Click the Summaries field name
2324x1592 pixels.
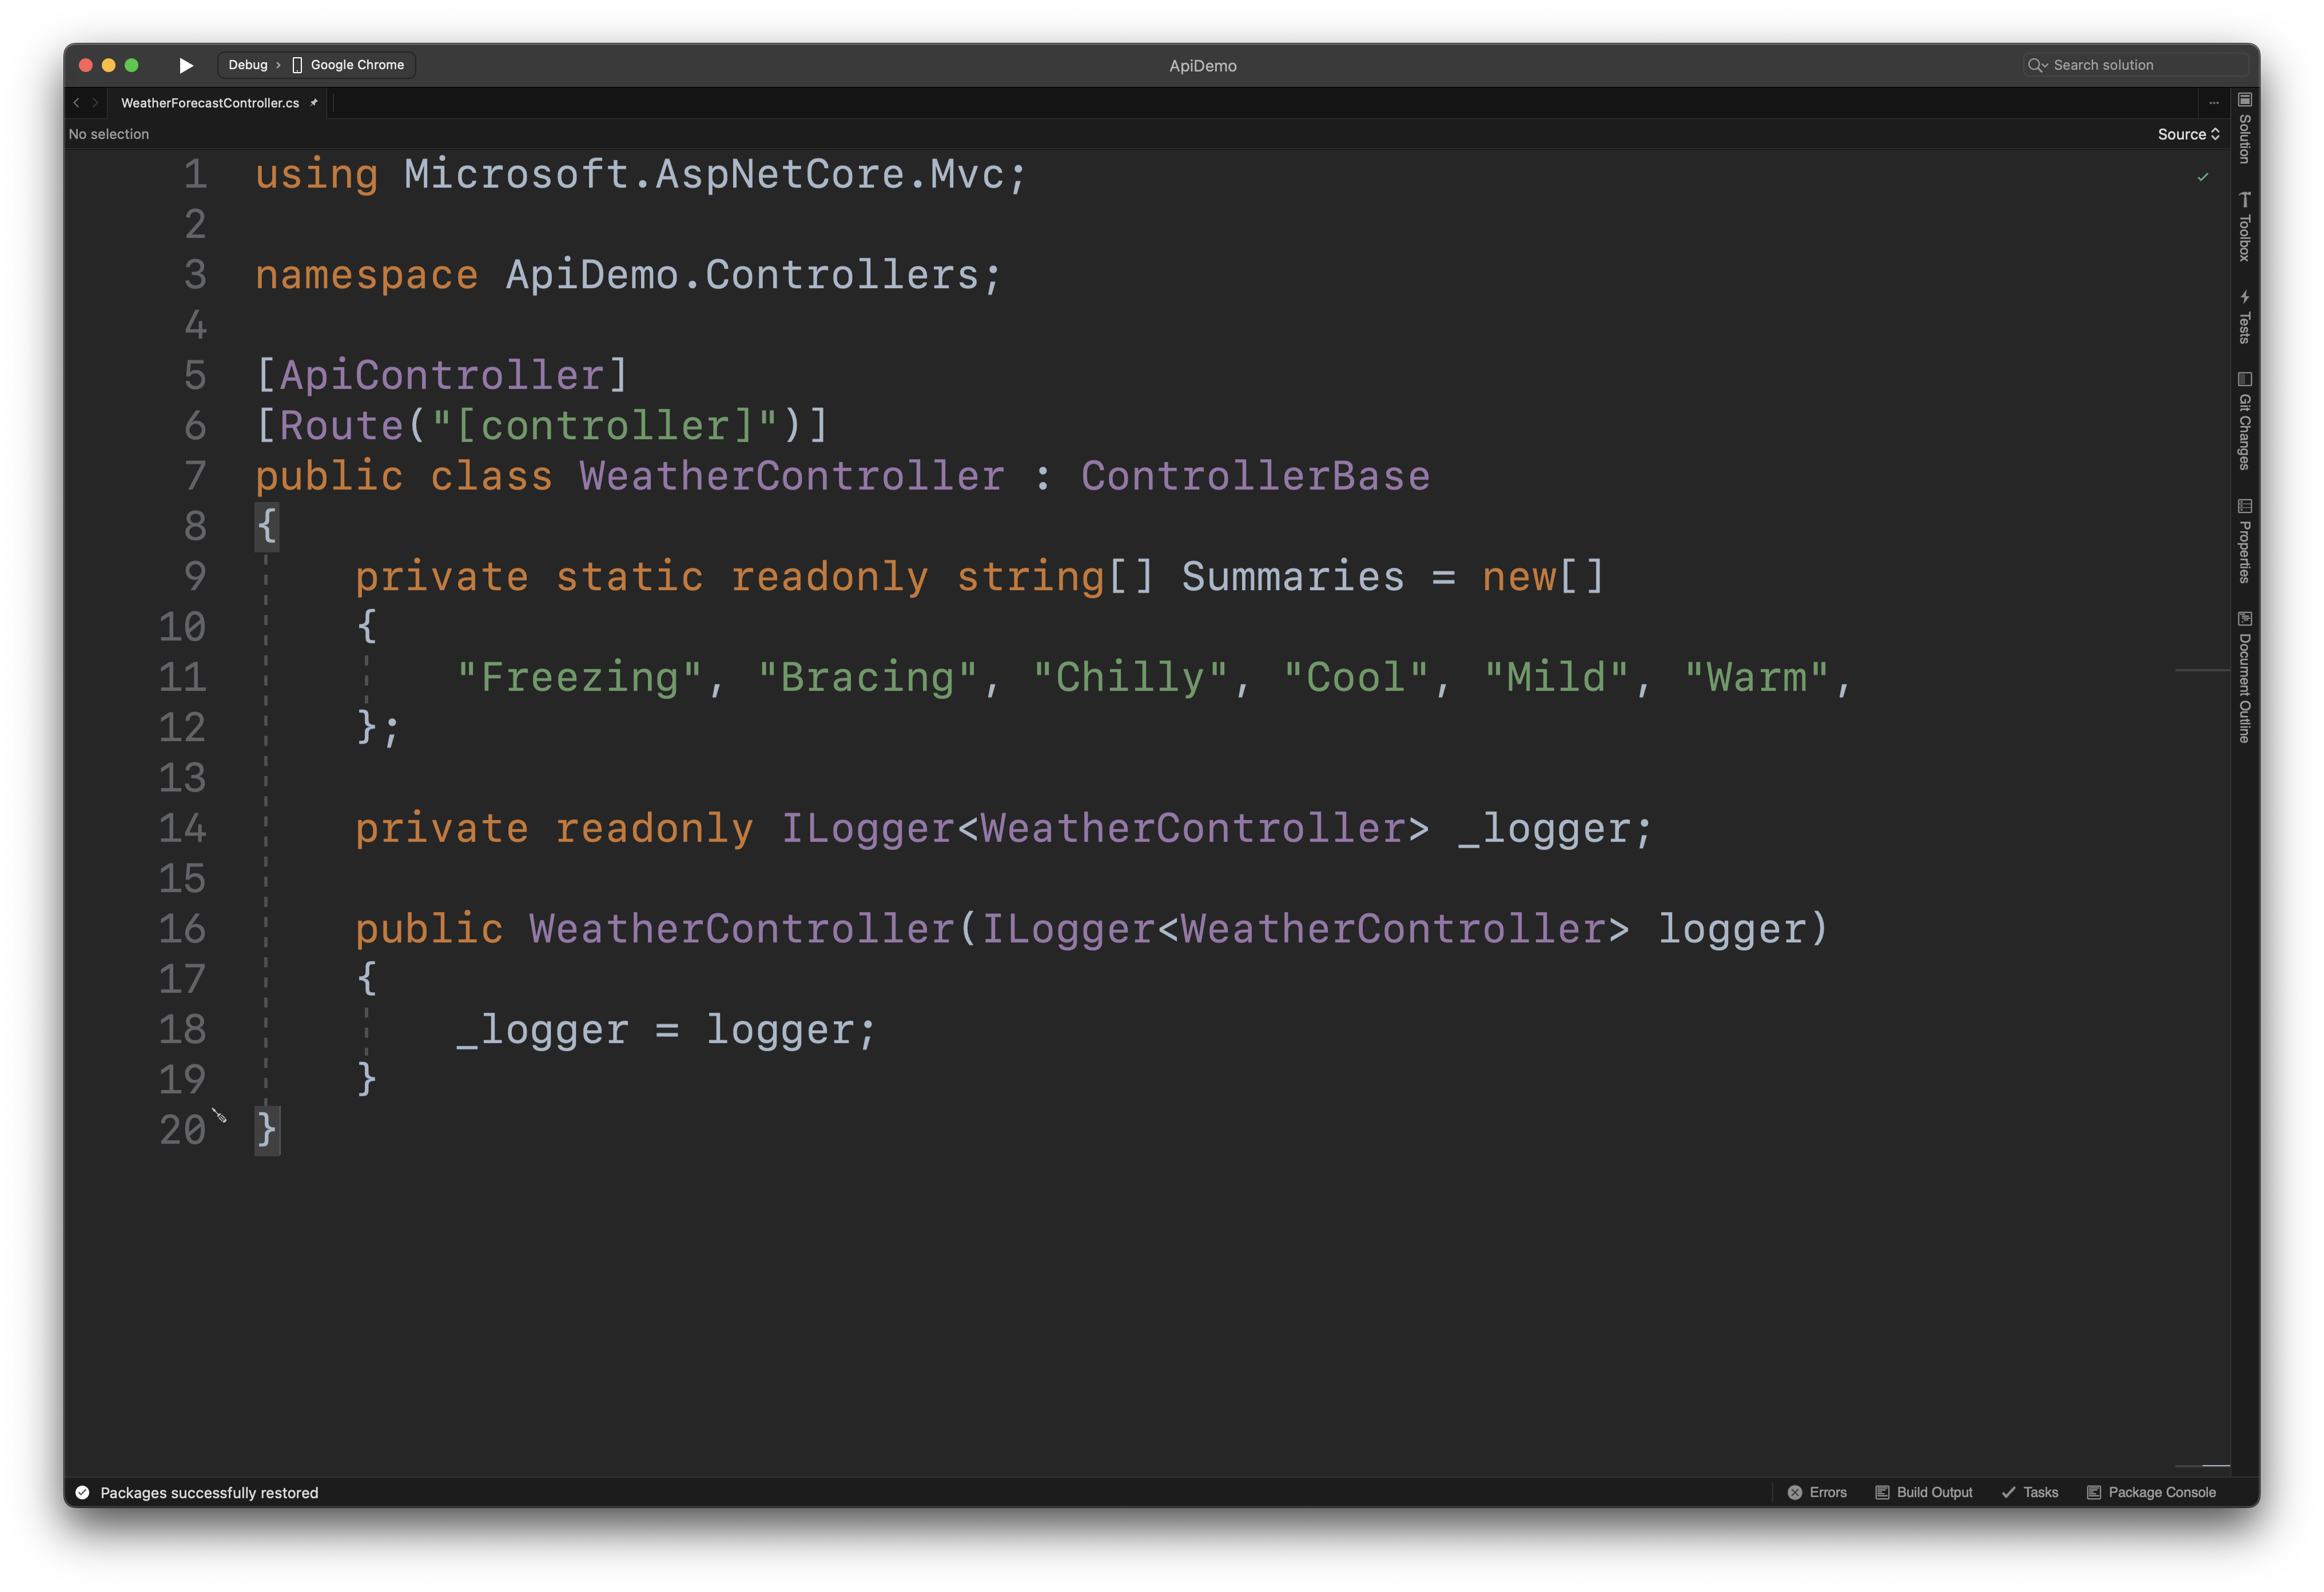[1293, 577]
